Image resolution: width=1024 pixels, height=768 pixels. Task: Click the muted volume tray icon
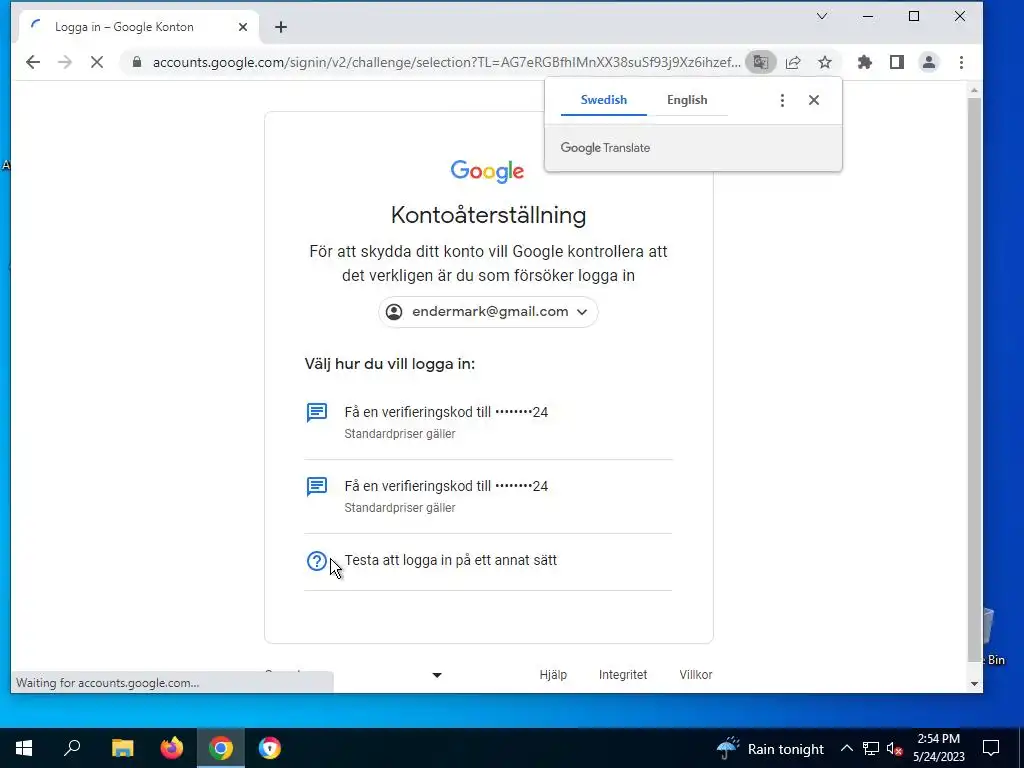point(895,748)
